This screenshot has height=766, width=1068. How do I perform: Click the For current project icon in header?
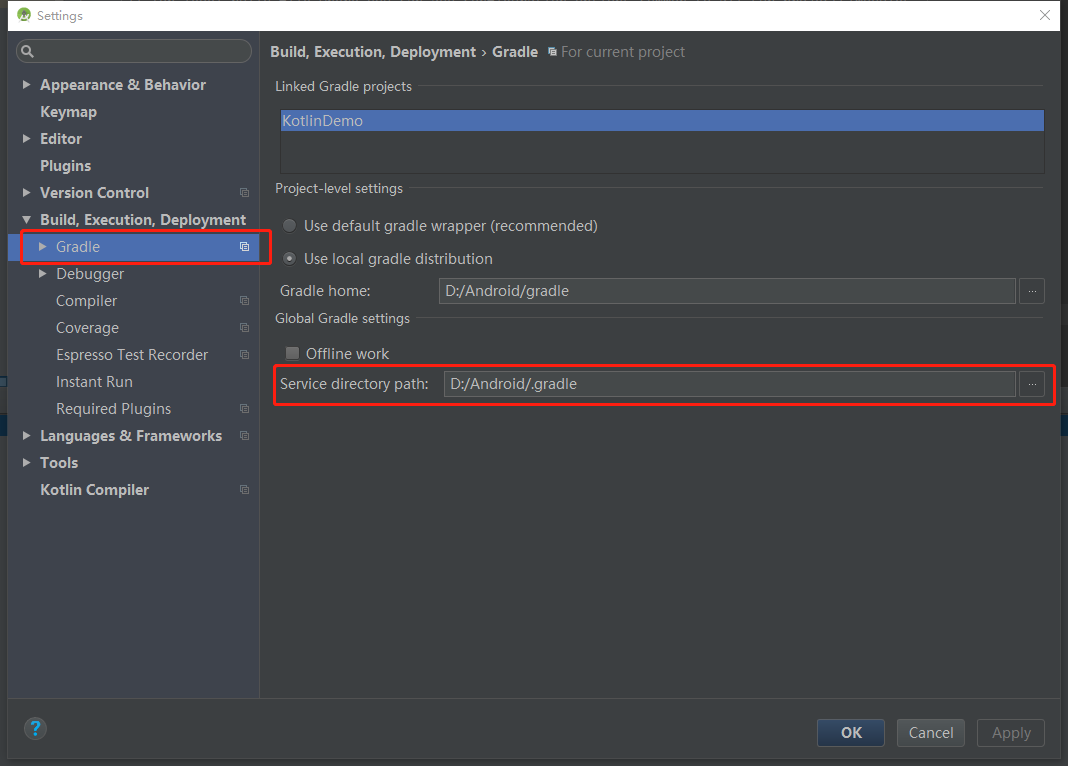coord(552,52)
